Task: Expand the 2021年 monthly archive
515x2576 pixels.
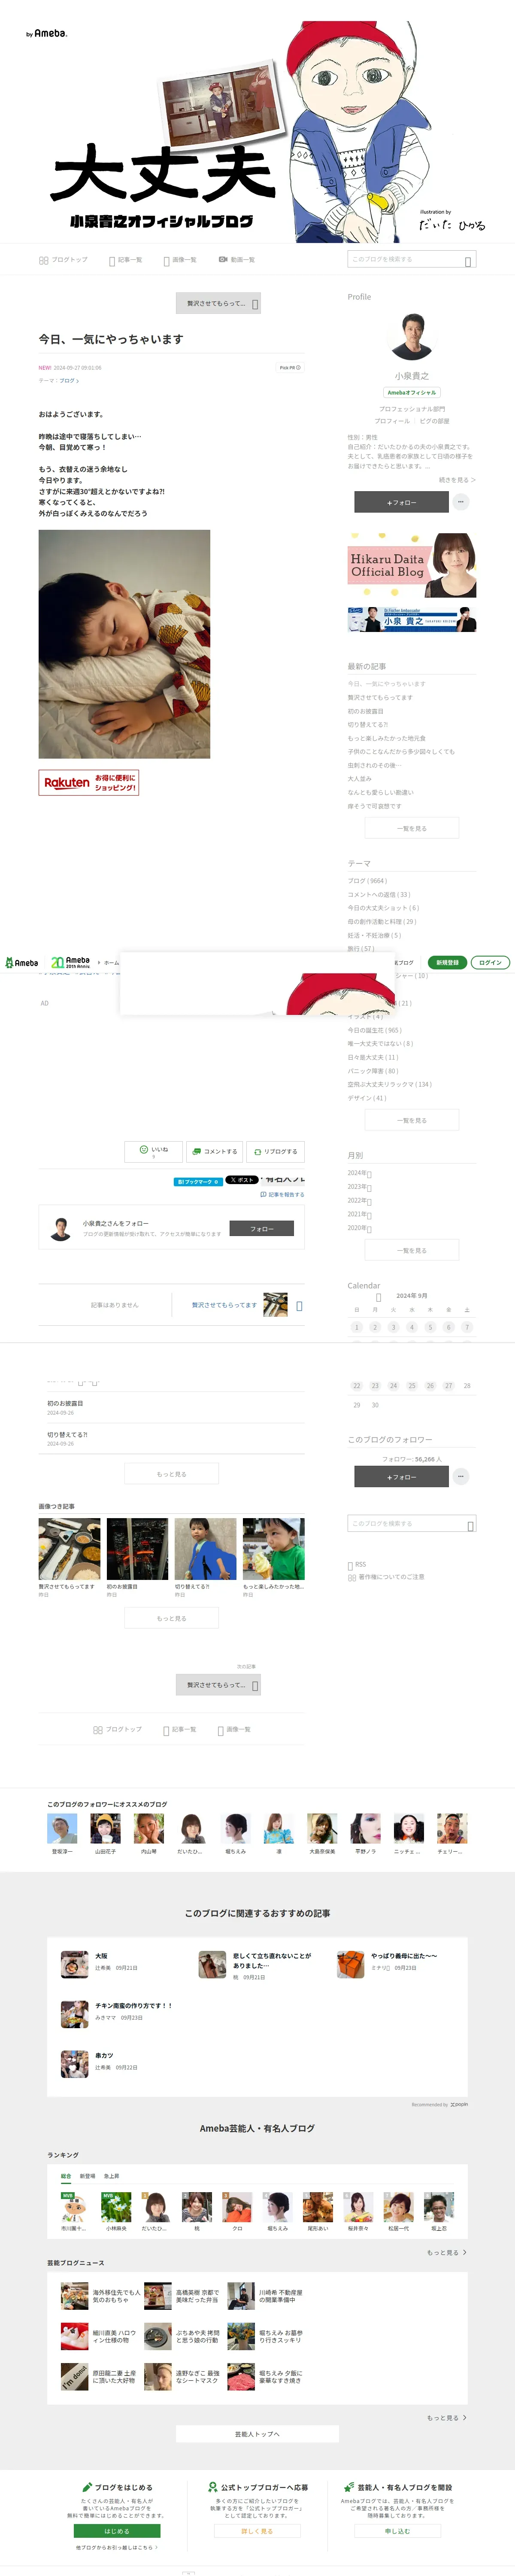Action: 359,1215
